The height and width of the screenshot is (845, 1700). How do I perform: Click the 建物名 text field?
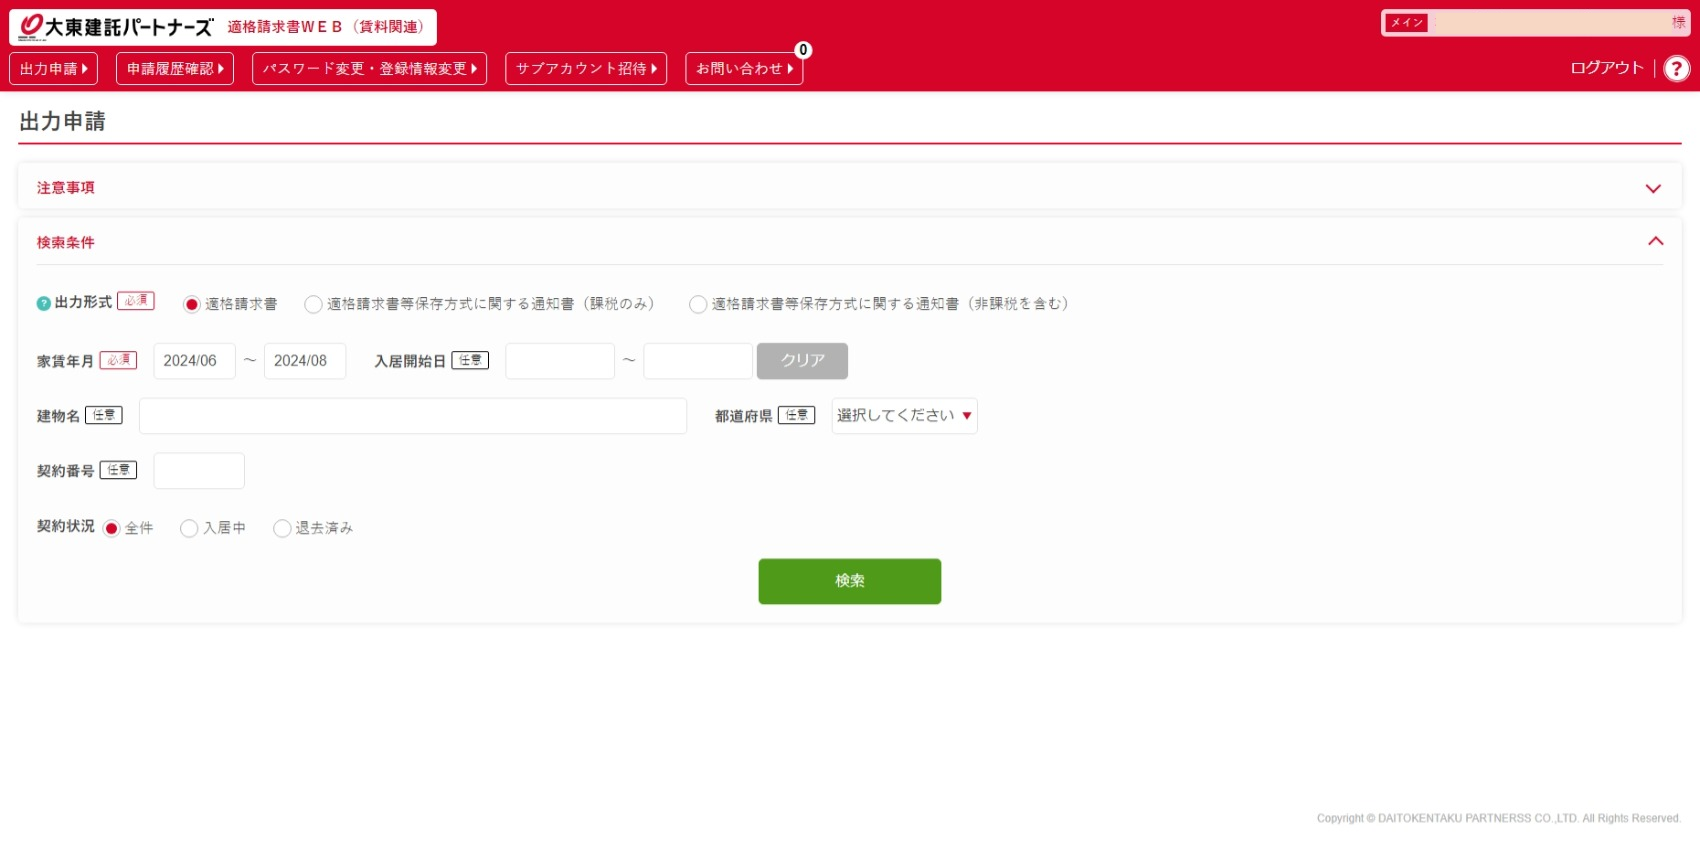(413, 416)
